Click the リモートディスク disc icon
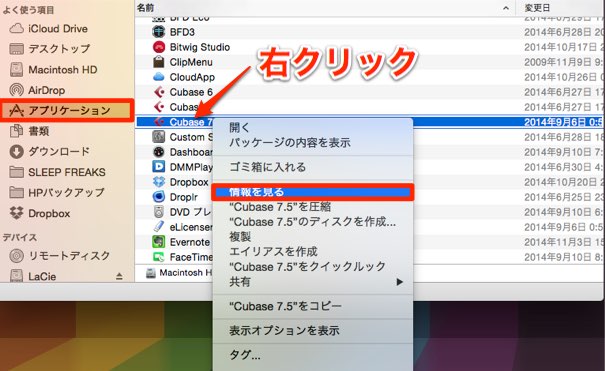The image size is (605, 371). [x=17, y=255]
